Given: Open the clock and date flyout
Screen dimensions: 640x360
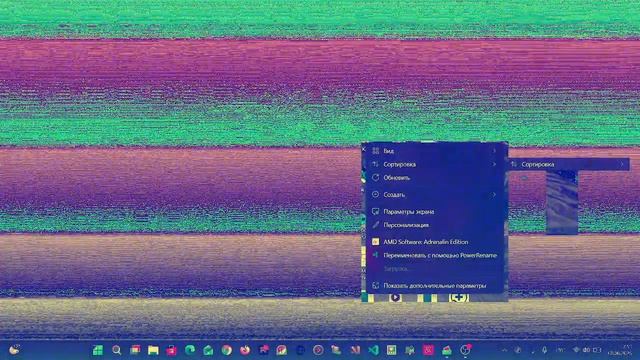Looking at the screenshot, I should click(620, 350).
